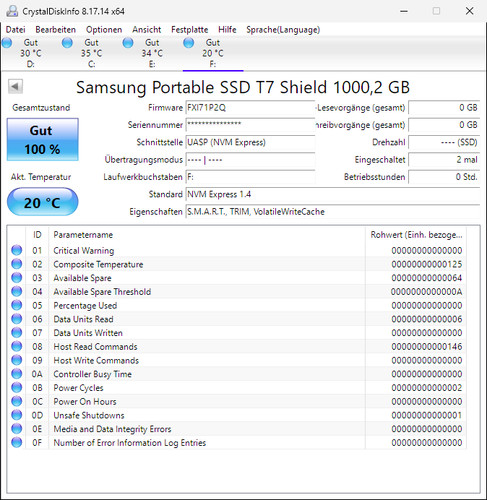Click the status orb for Critical Warning

coord(17,250)
